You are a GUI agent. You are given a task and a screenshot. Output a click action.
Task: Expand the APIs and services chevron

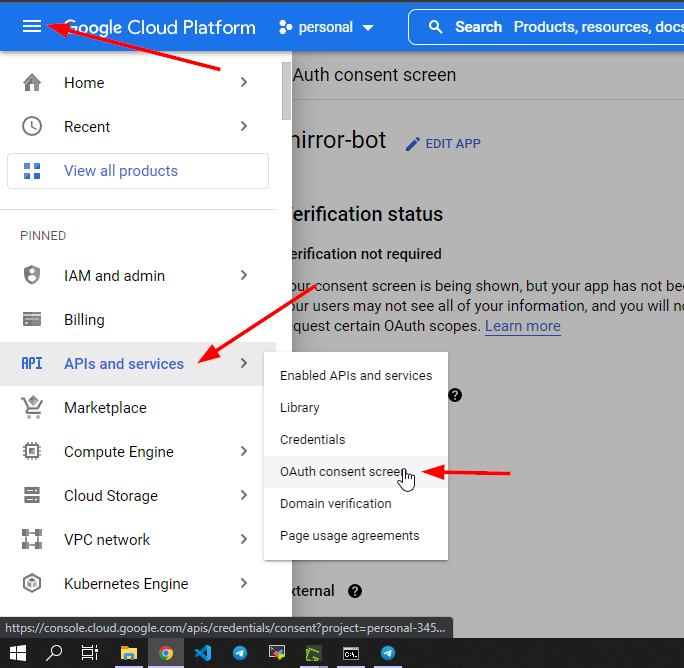click(244, 363)
